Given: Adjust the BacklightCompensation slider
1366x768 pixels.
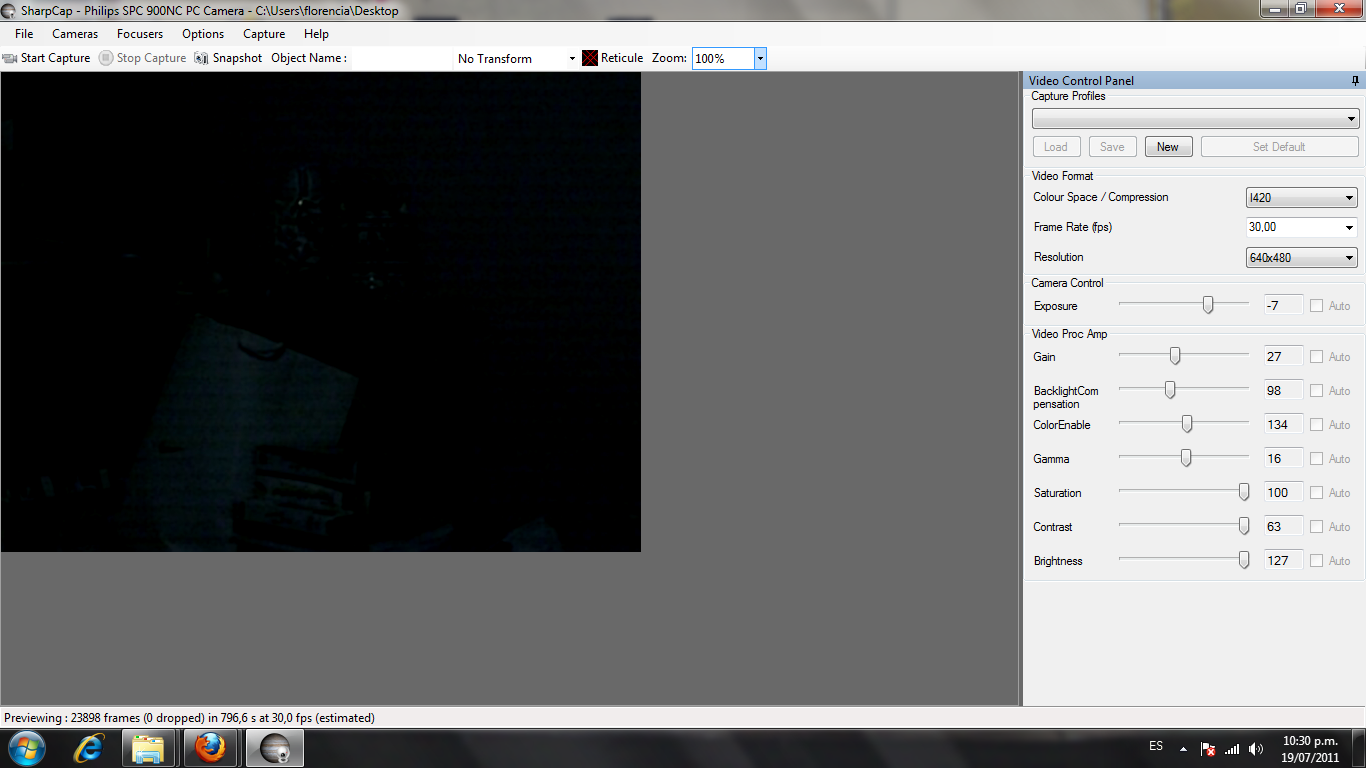Looking at the screenshot, I should coord(1170,390).
